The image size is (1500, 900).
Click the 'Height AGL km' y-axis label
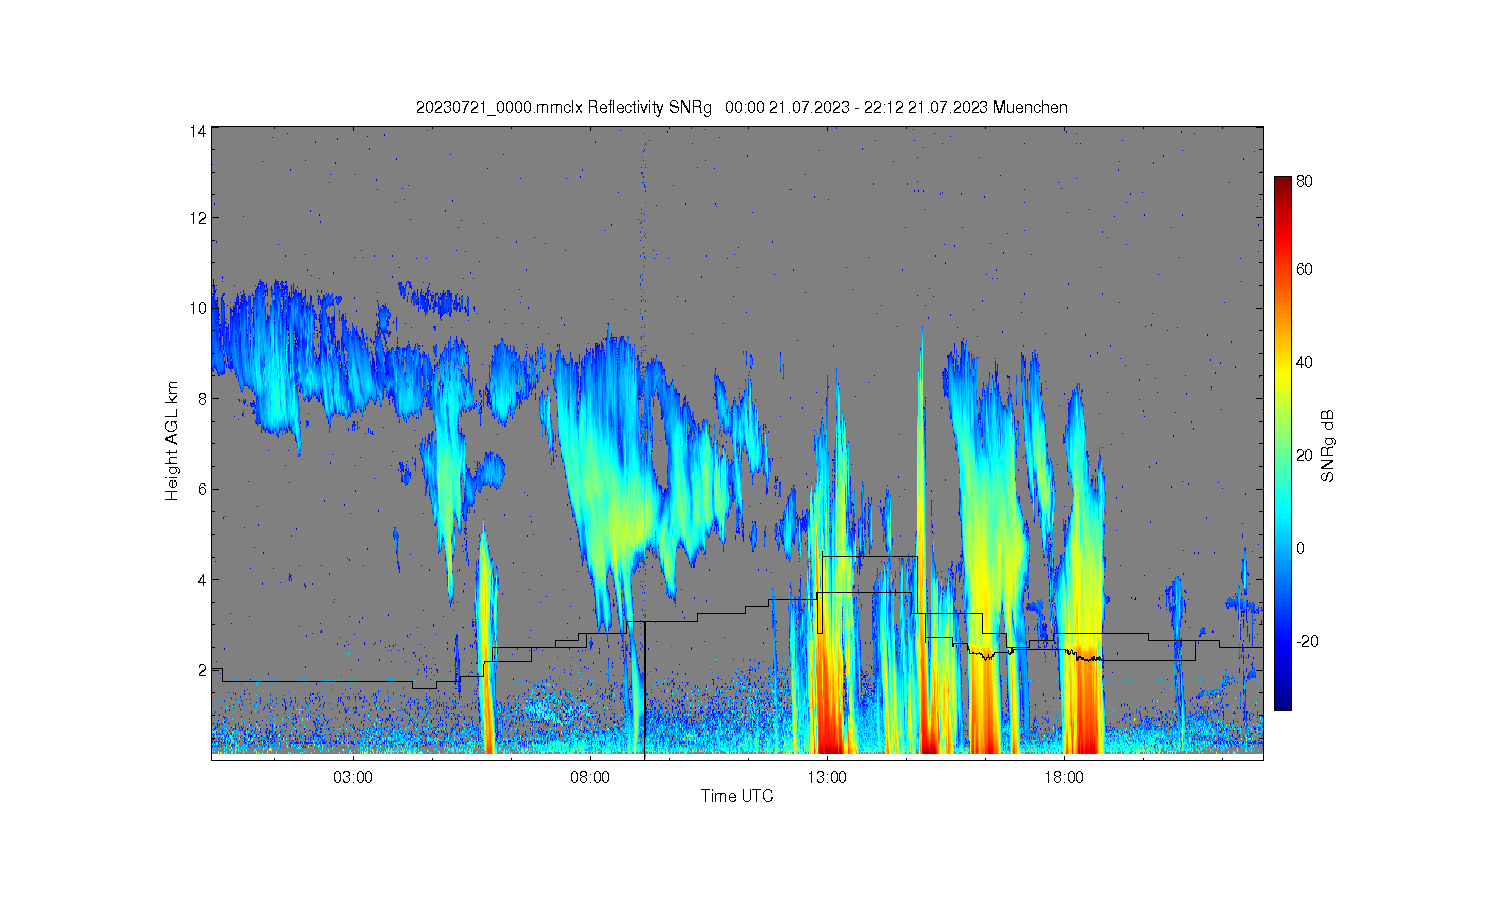click(x=172, y=441)
